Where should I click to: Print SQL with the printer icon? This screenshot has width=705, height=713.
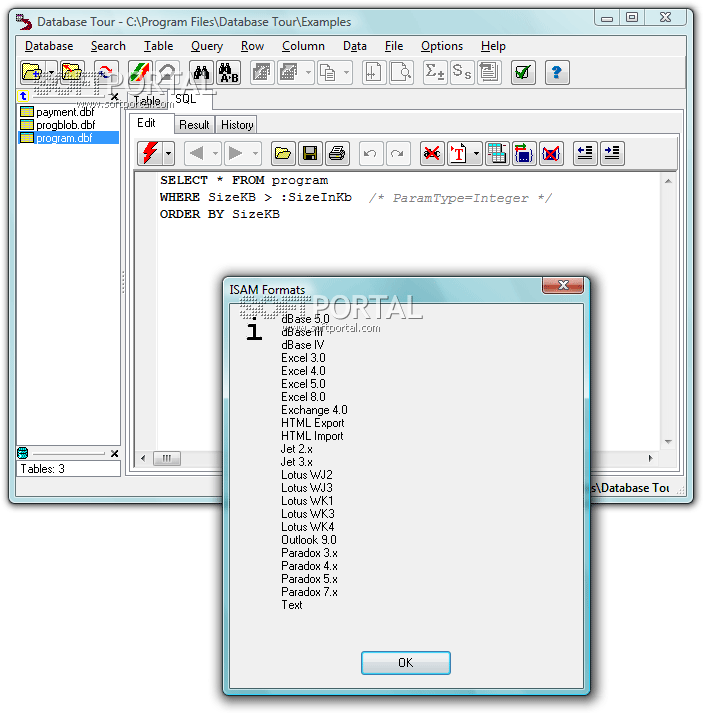point(337,153)
